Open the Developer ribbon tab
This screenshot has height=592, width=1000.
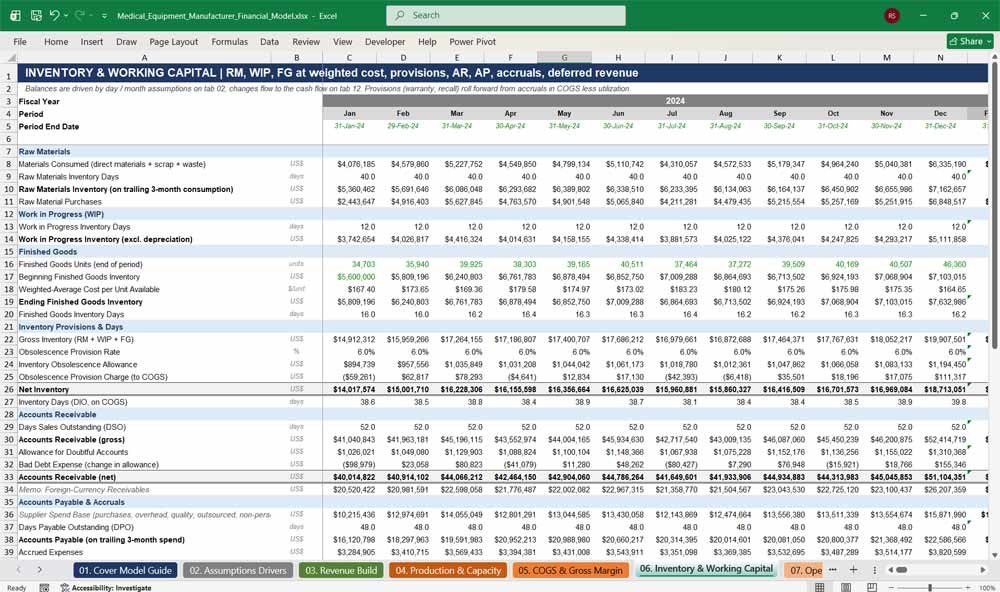385,41
